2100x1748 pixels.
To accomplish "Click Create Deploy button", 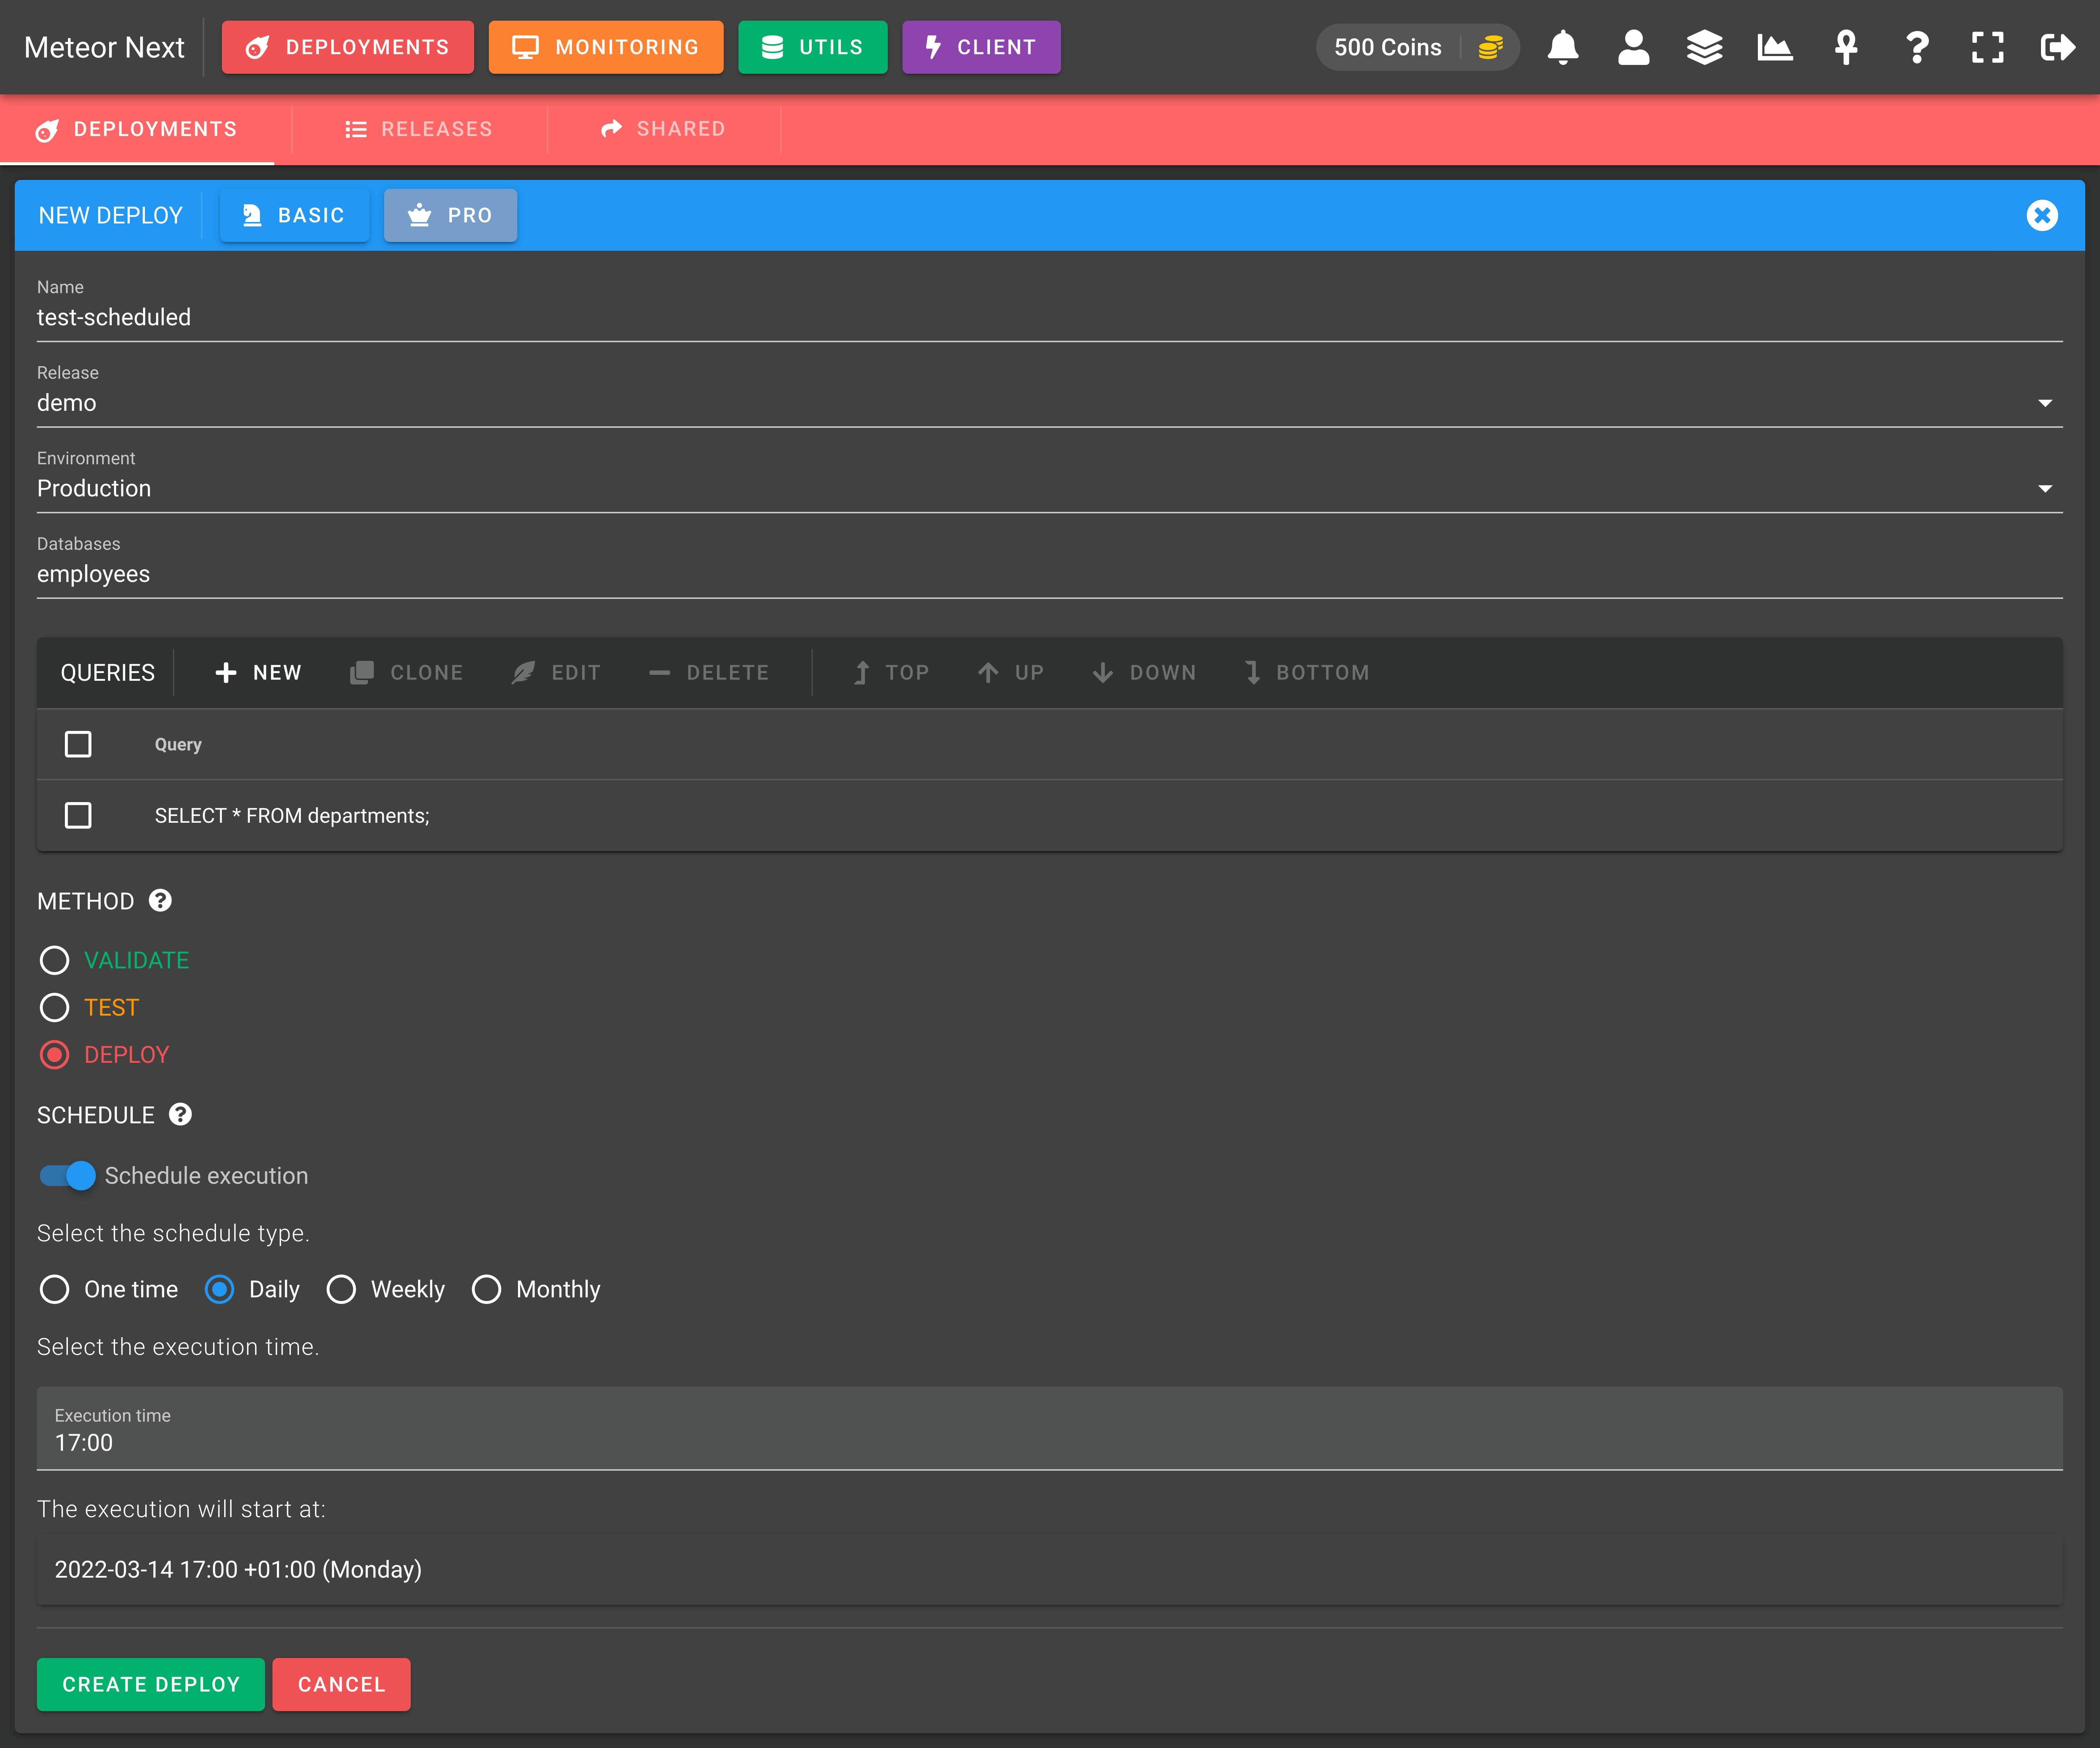I will pos(151,1684).
